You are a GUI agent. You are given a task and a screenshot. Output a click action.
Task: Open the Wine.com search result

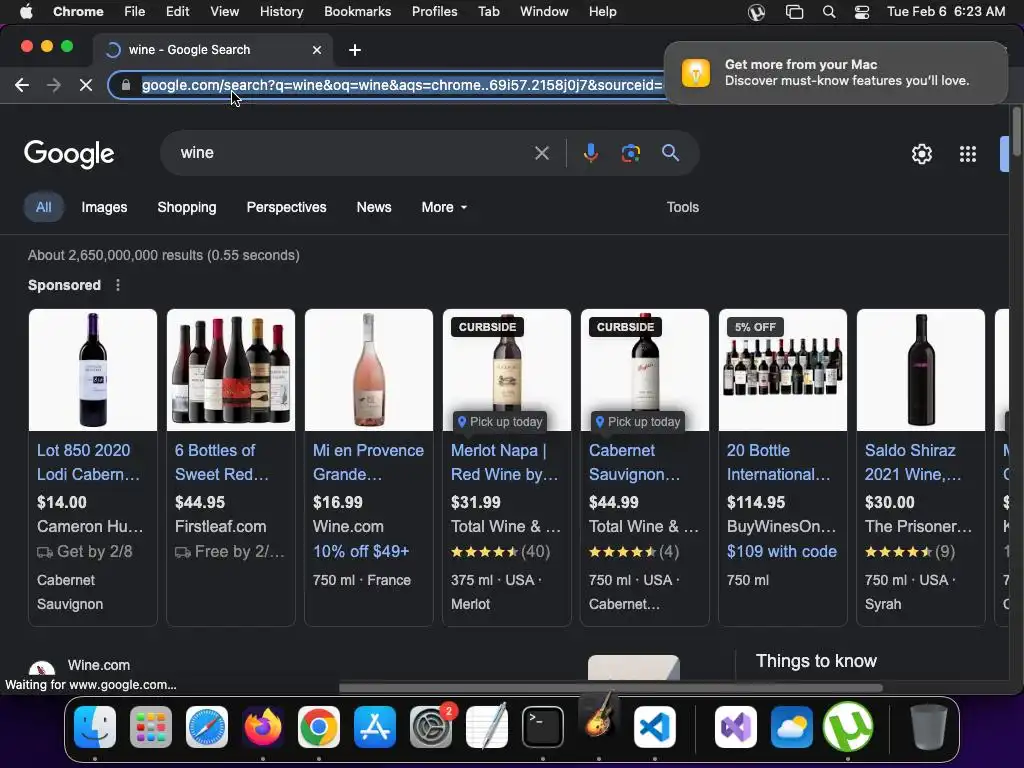(x=99, y=665)
